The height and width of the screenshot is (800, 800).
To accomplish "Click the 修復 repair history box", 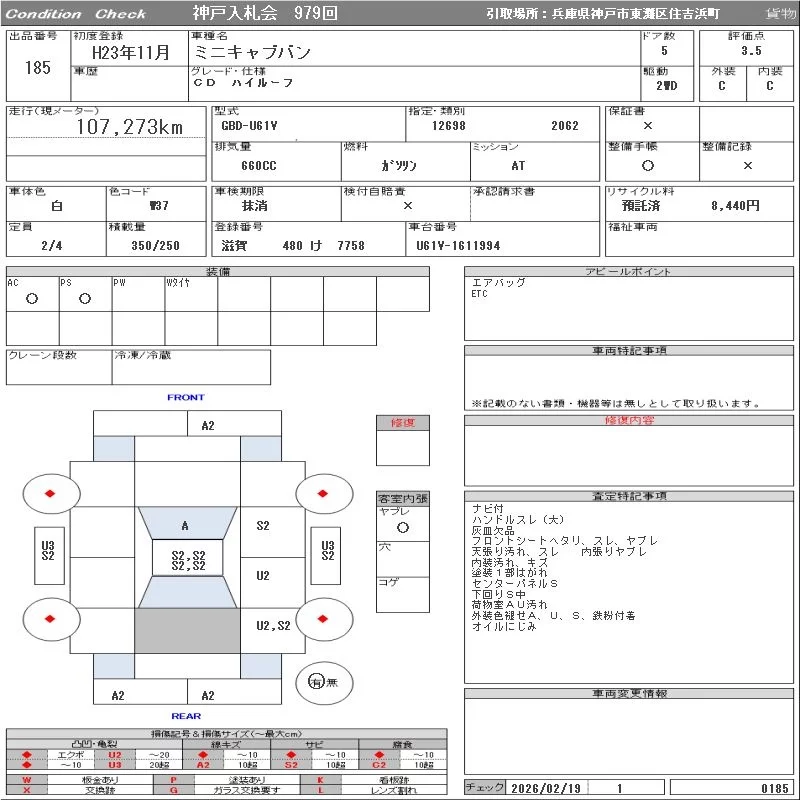I will point(402,423).
